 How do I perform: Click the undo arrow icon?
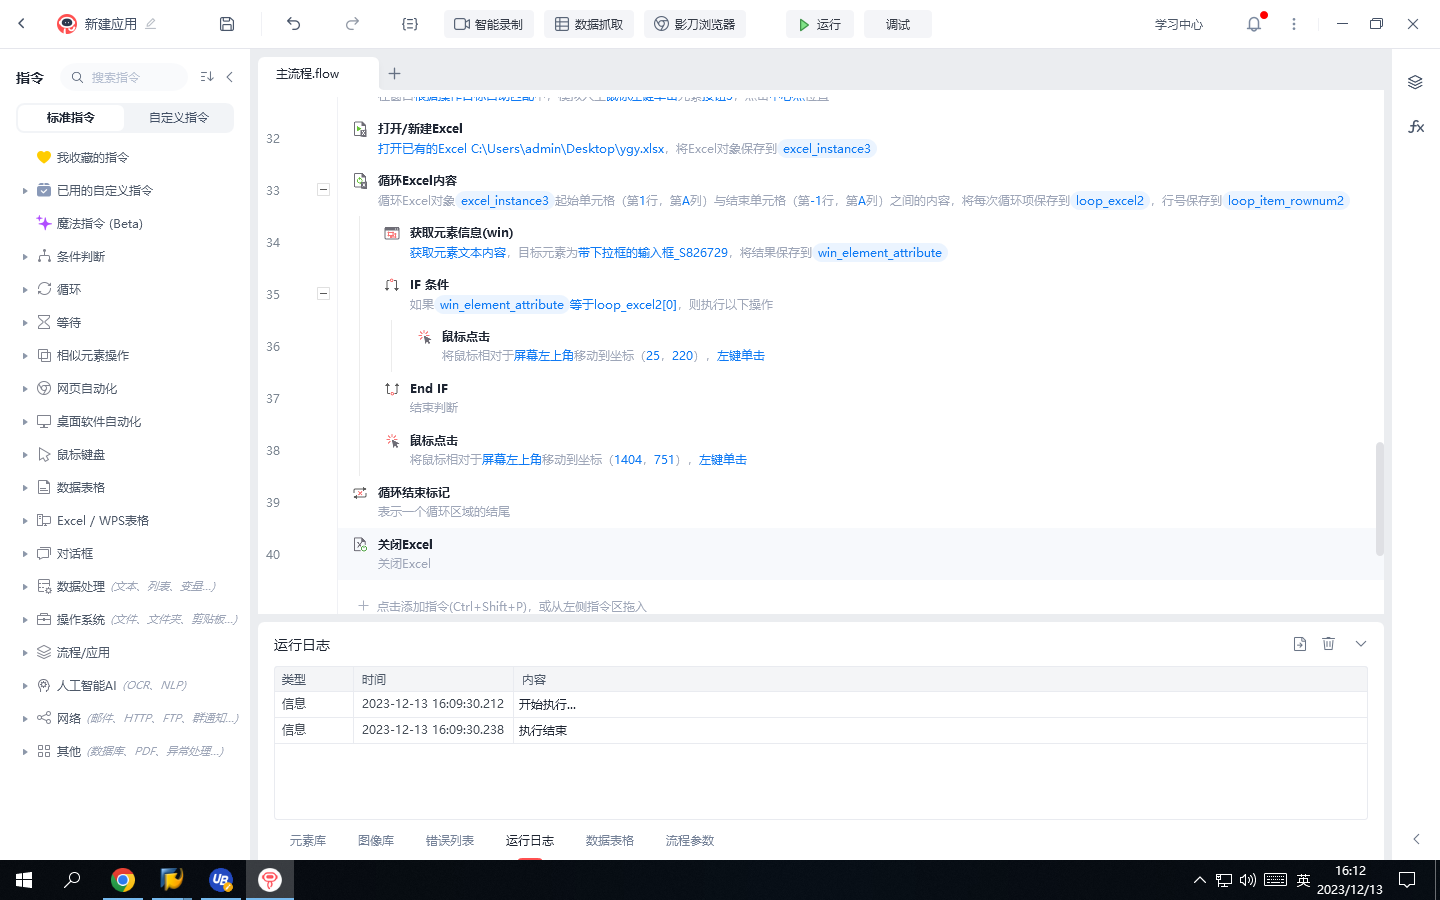pos(293,24)
